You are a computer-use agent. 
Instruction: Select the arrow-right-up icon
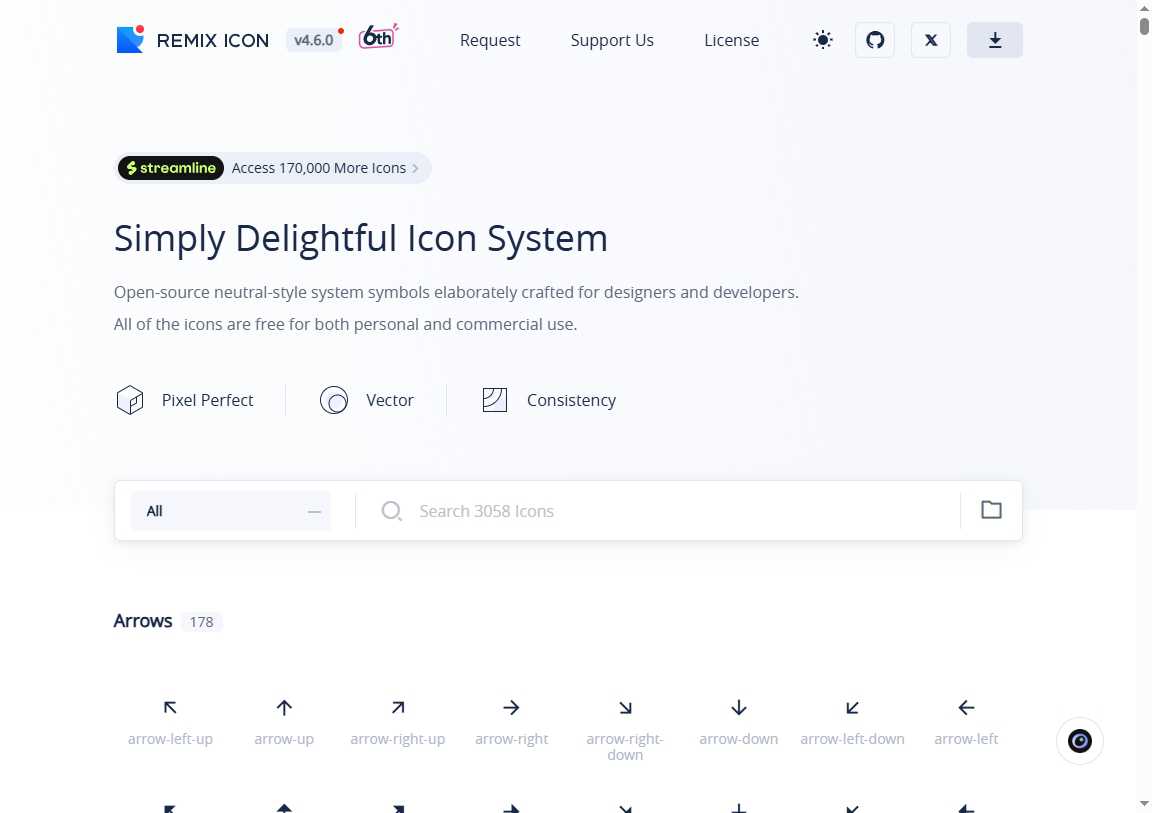(397, 722)
